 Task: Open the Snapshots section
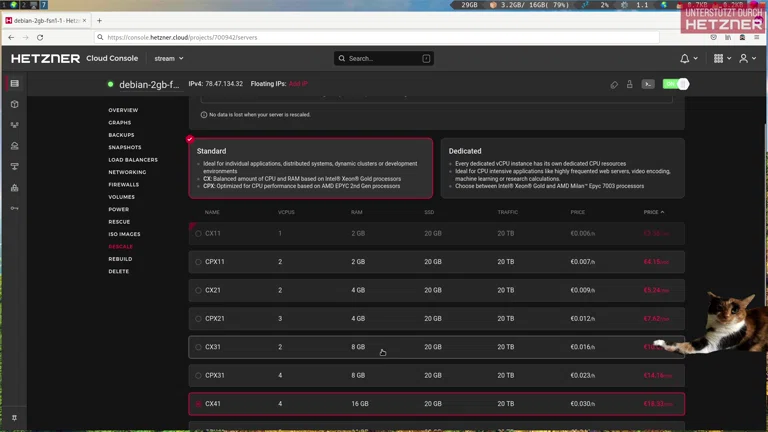coord(125,147)
